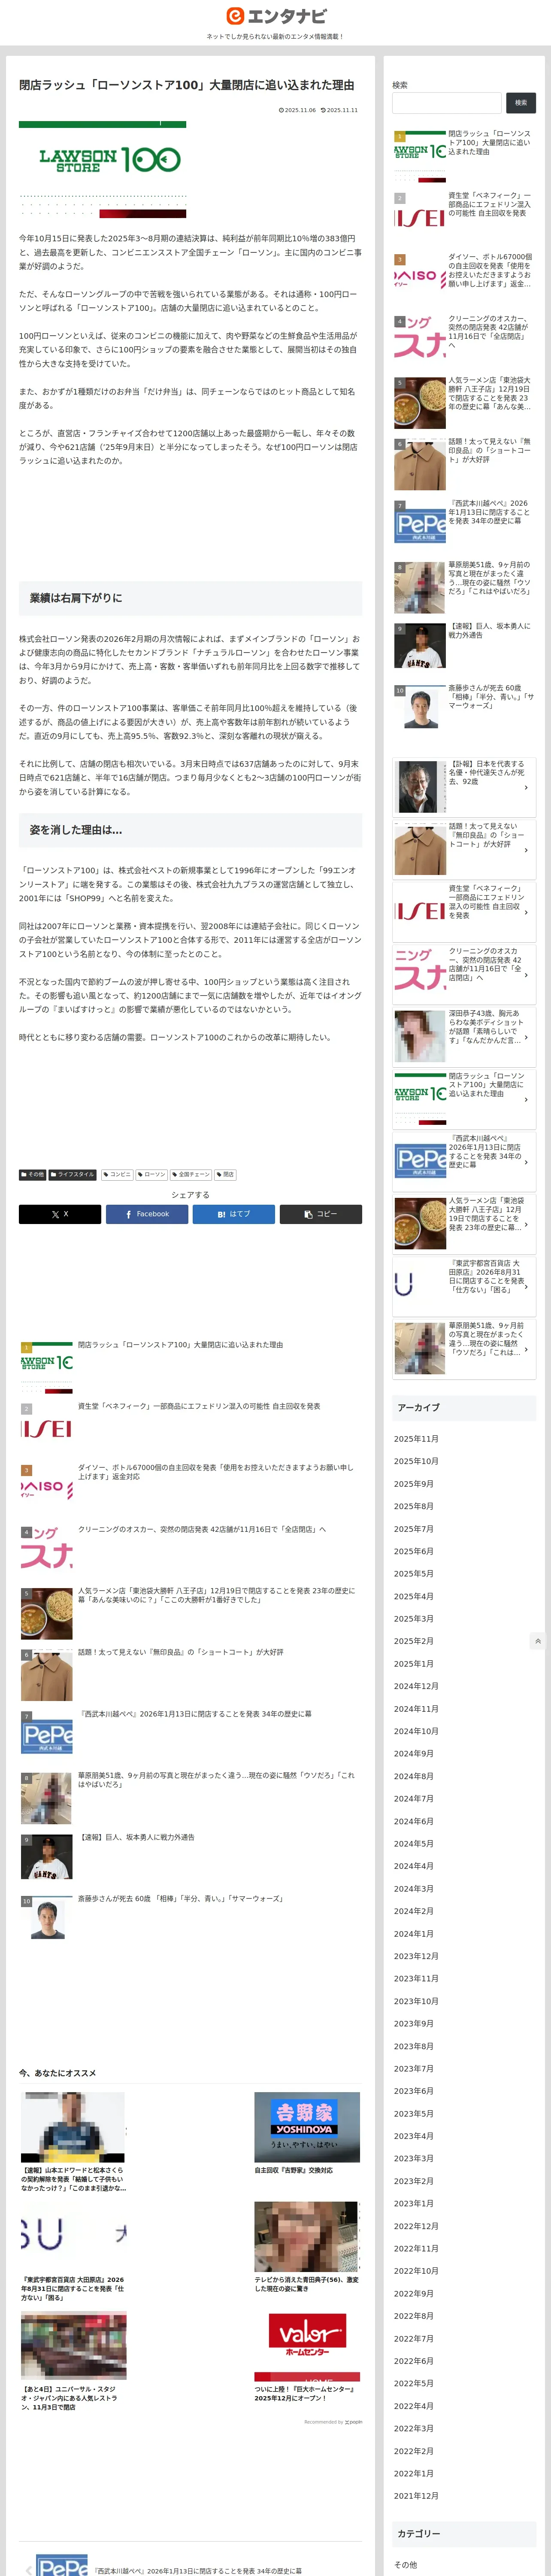Screen dimensions: 551x2576
Task: Click the updated date 2025.11.11
Action: [339, 110]
